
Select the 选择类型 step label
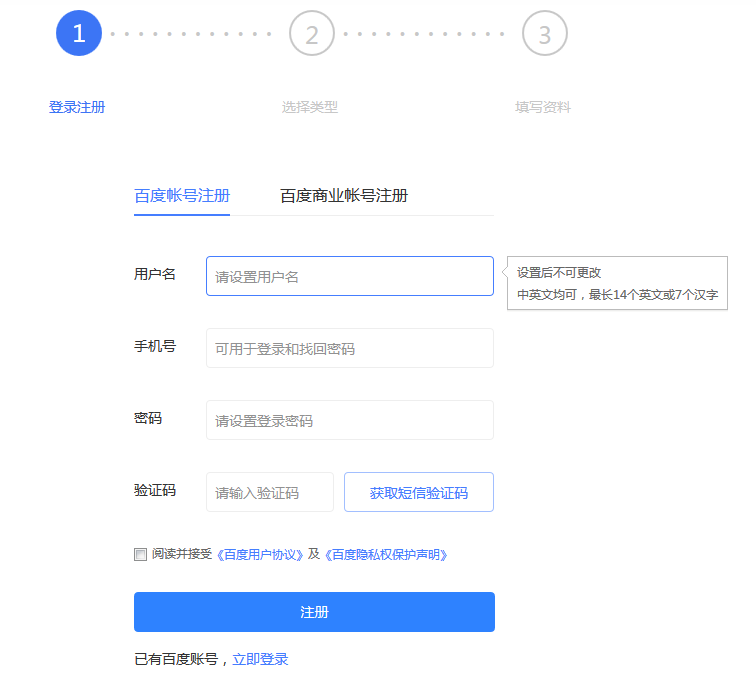[x=310, y=107]
